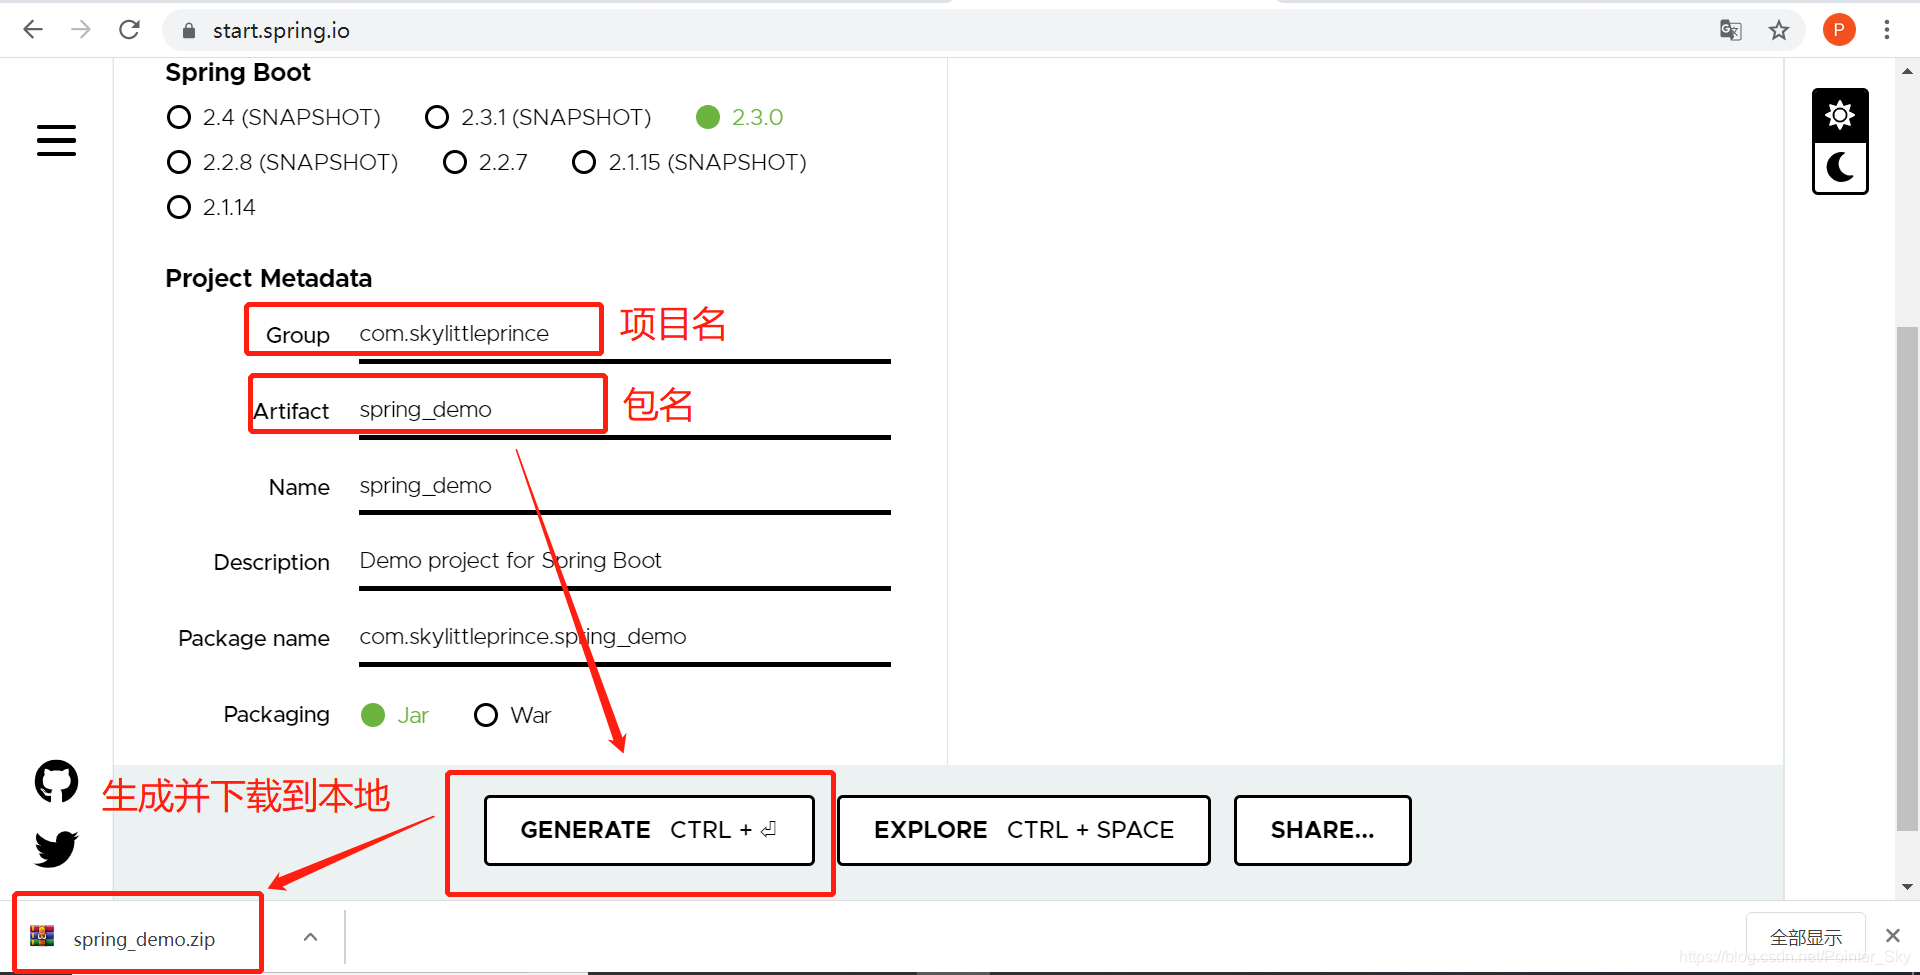
Task: Close the downloads bar
Action: (1893, 936)
